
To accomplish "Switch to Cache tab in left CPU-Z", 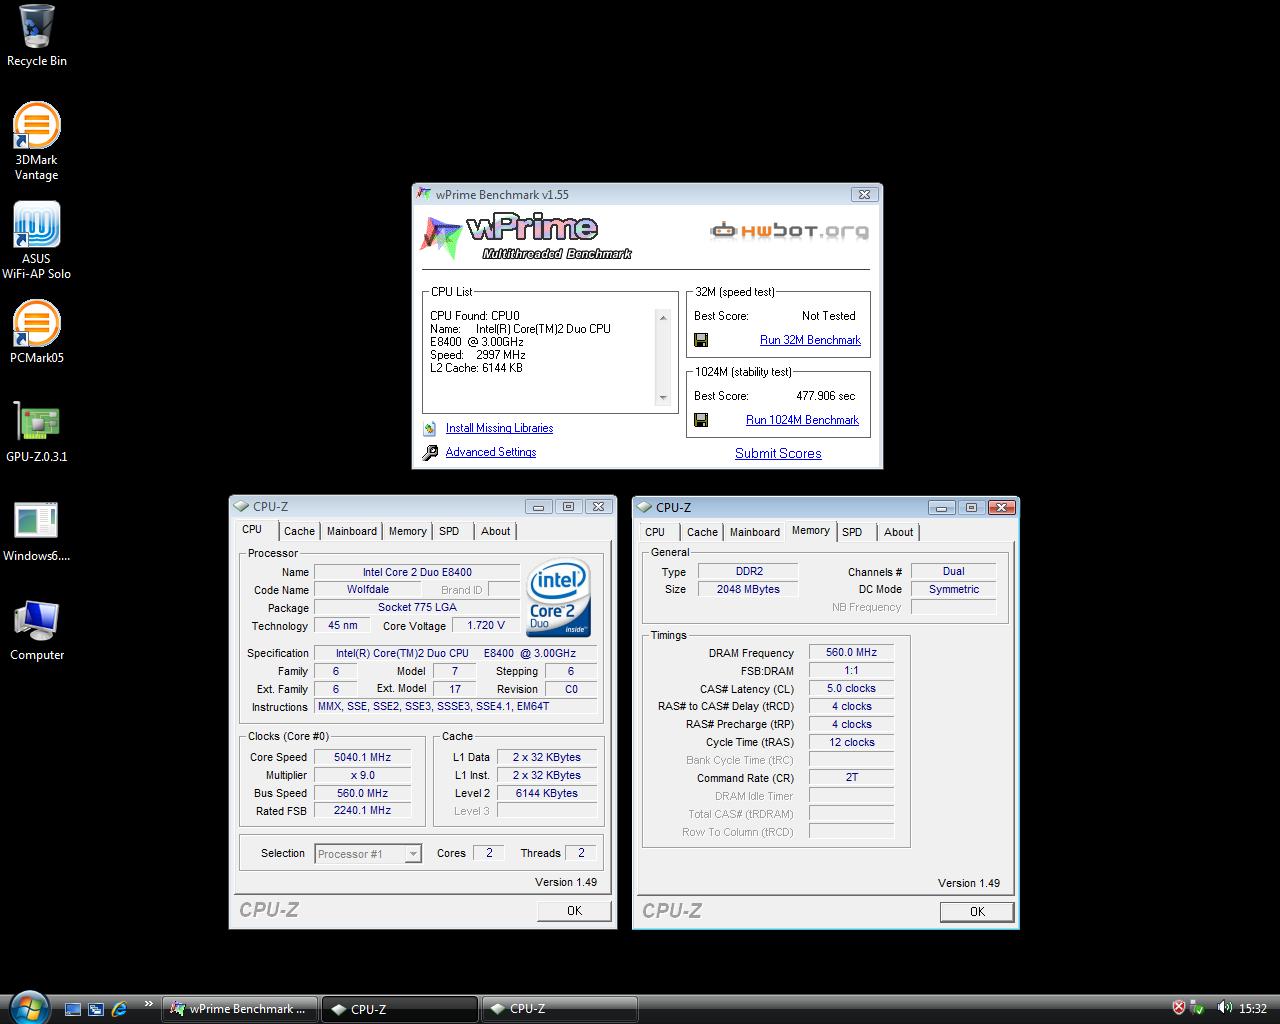I will tap(299, 531).
